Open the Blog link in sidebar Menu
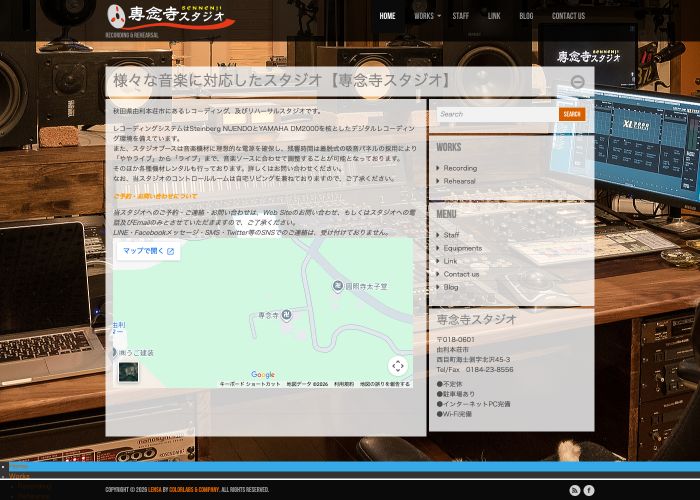Image resolution: width=700 pixels, height=500 pixels. click(x=450, y=287)
